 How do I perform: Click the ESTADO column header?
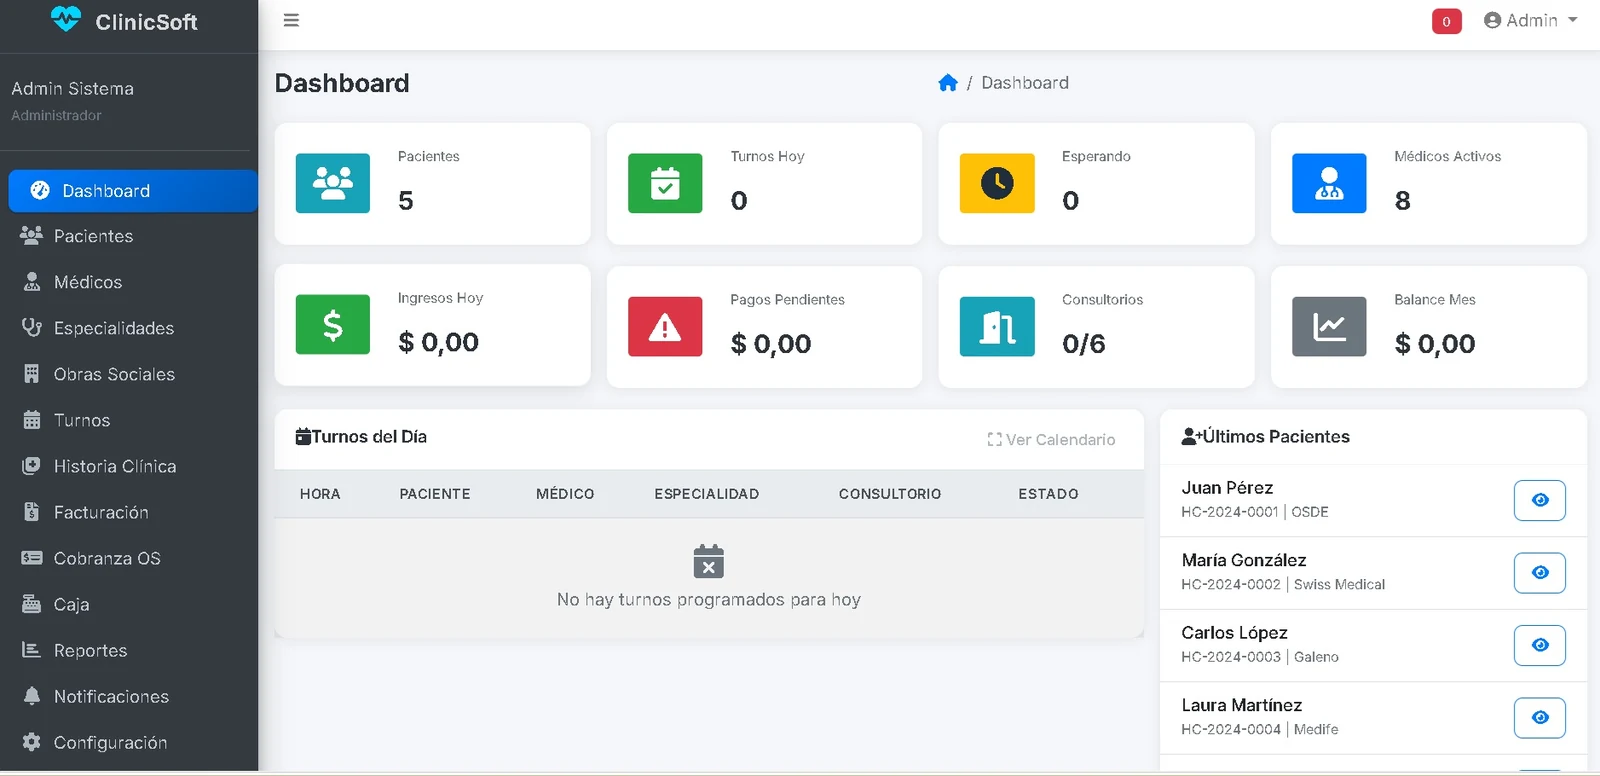click(1048, 494)
